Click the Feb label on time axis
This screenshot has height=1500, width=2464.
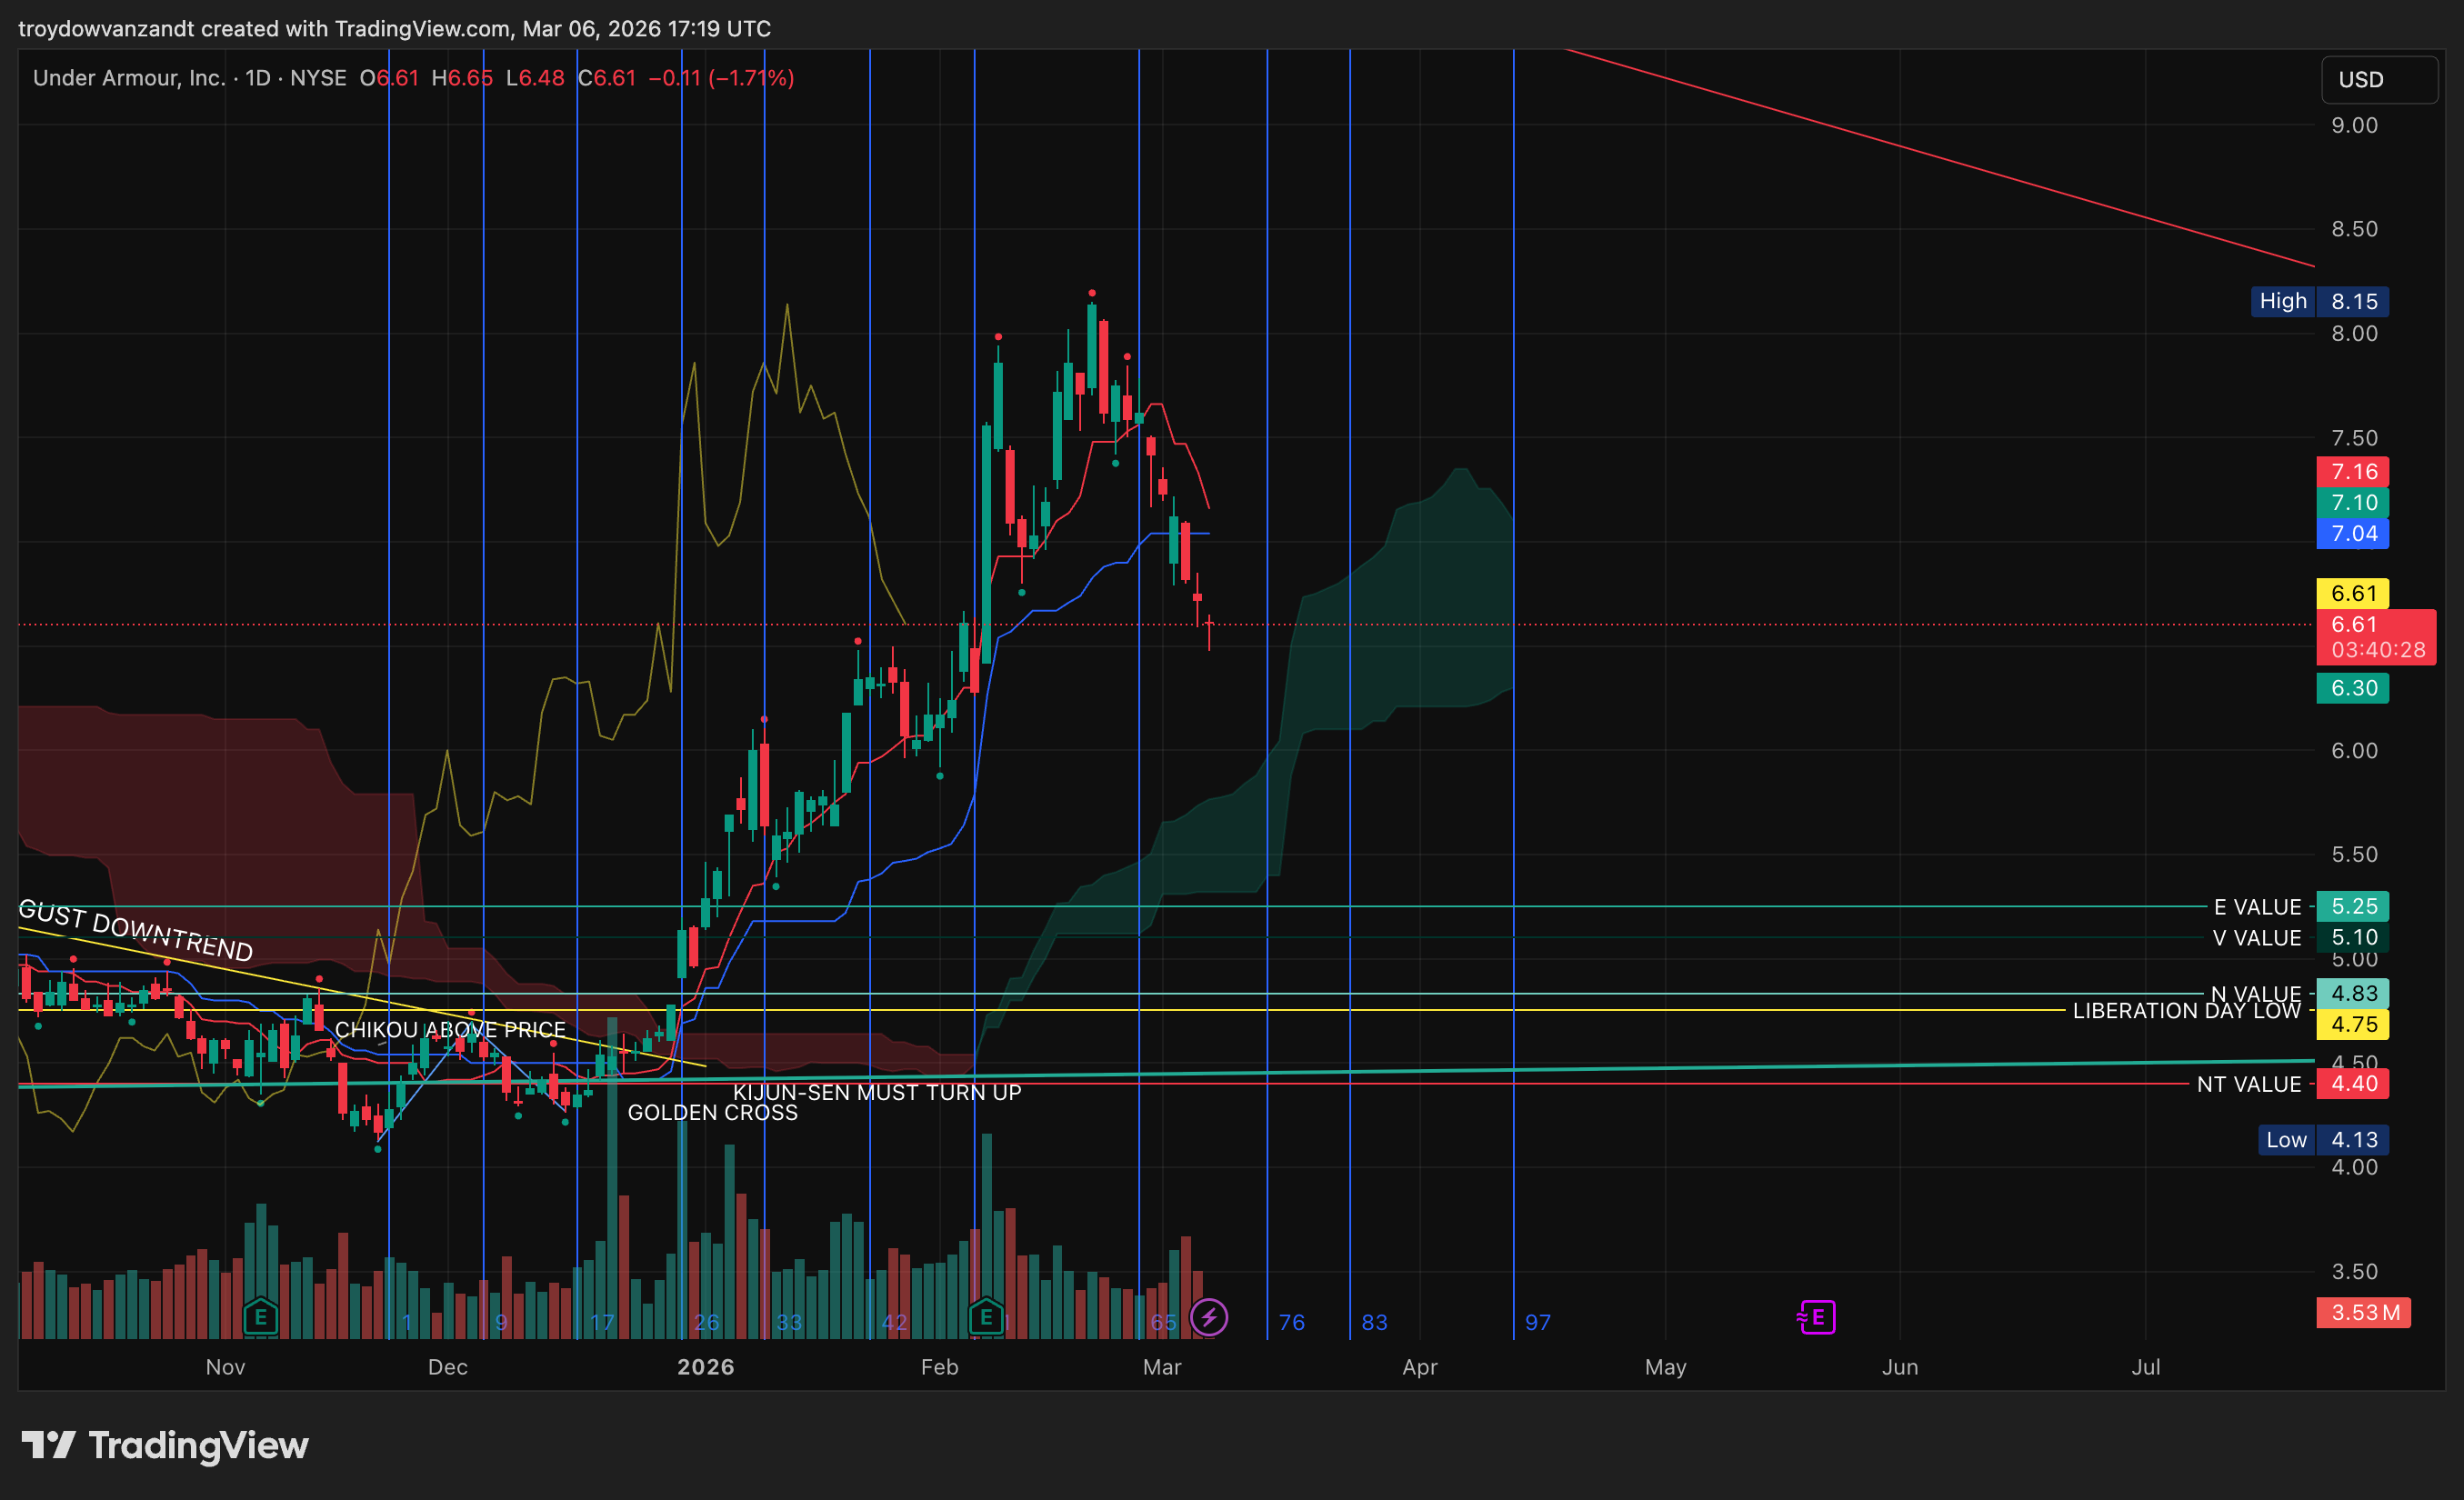(x=939, y=1367)
